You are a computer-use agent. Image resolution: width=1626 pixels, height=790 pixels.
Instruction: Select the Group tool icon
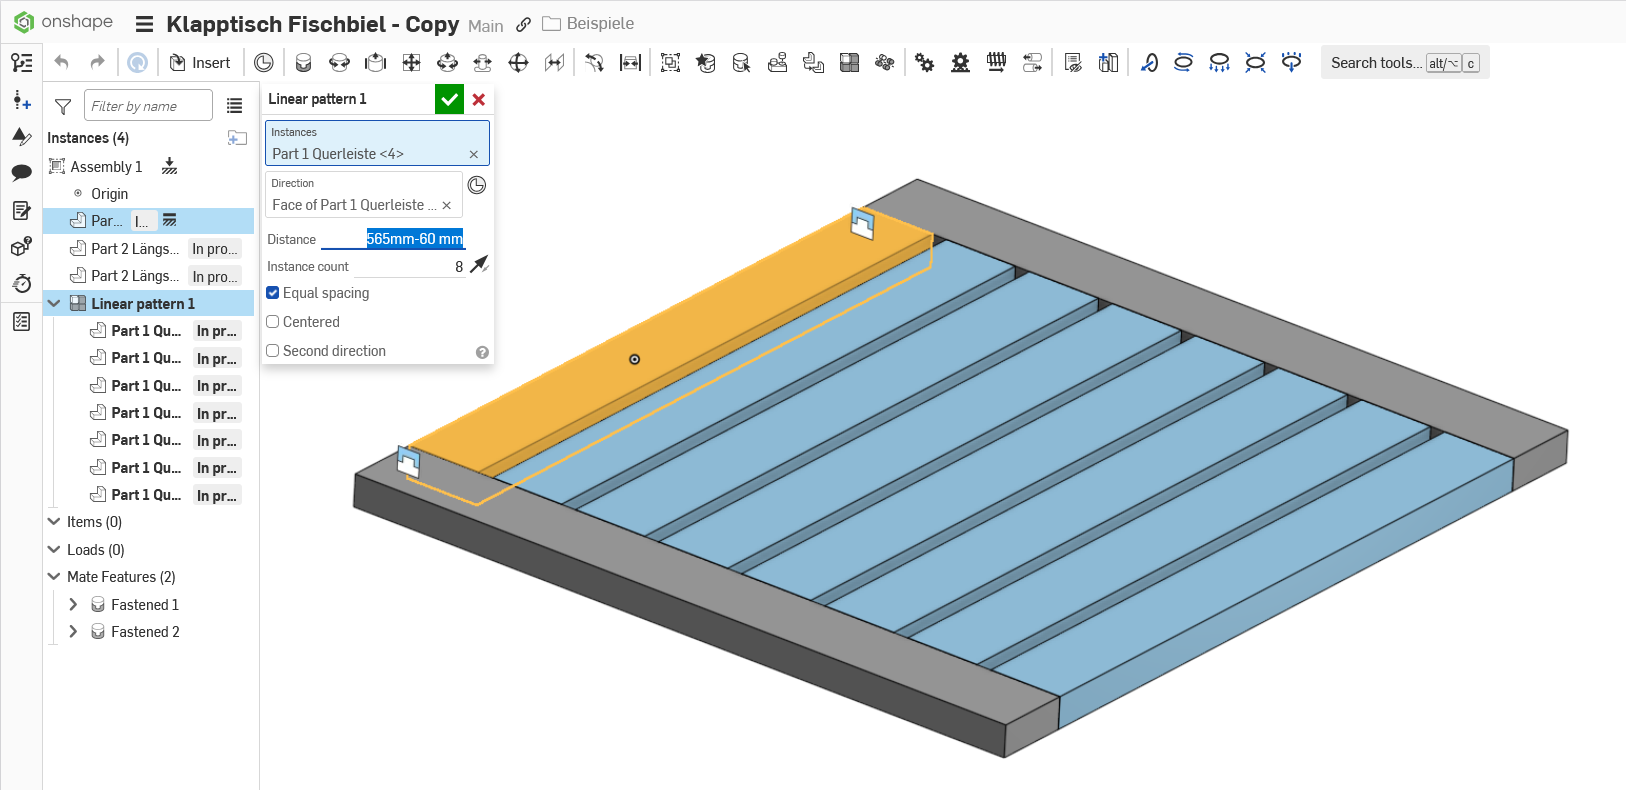coord(671,62)
